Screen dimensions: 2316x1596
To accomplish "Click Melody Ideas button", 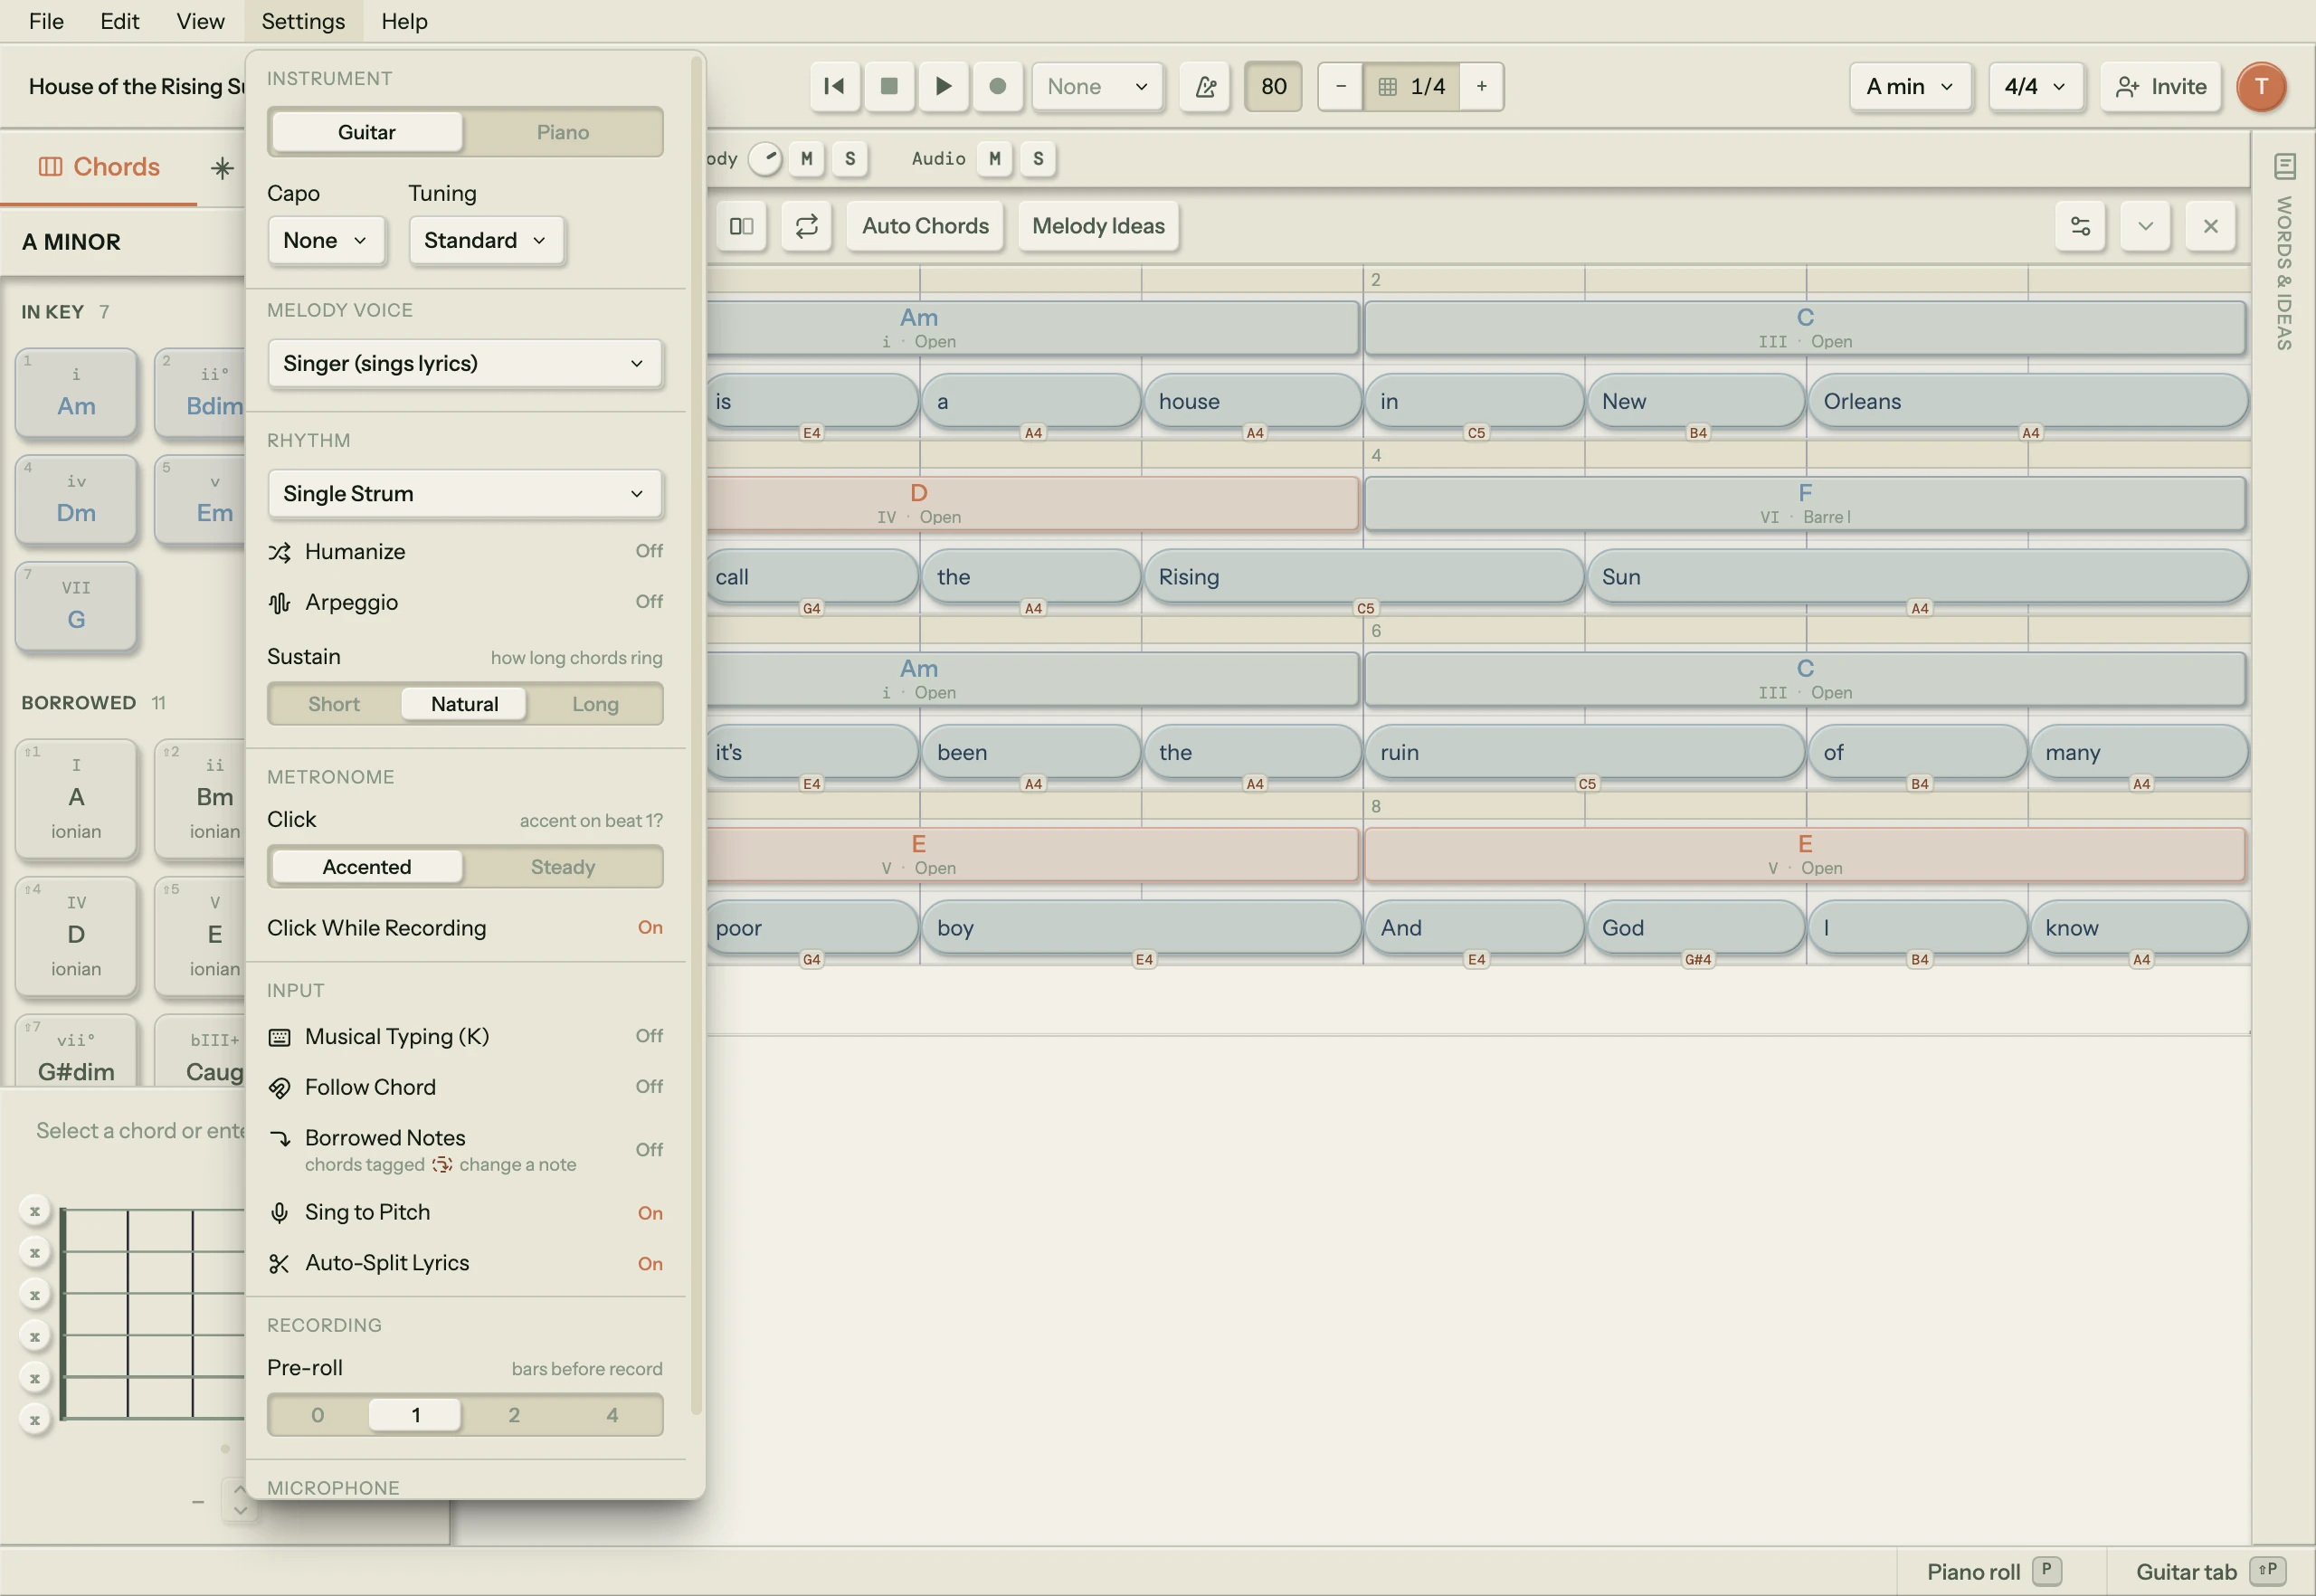I will tap(1098, 226).
